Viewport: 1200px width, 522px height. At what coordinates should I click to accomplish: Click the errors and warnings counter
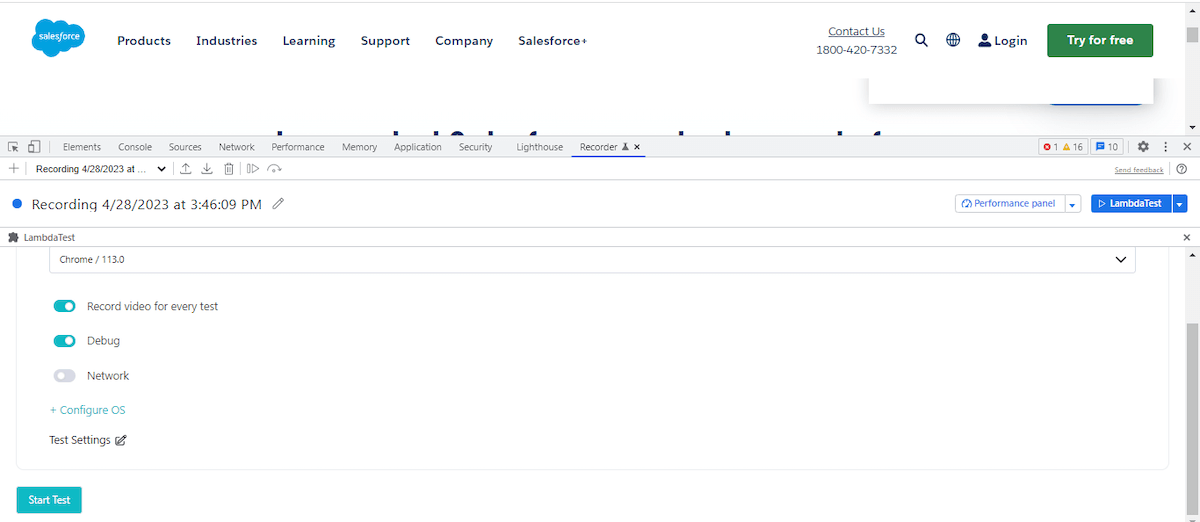point(1062,146)
